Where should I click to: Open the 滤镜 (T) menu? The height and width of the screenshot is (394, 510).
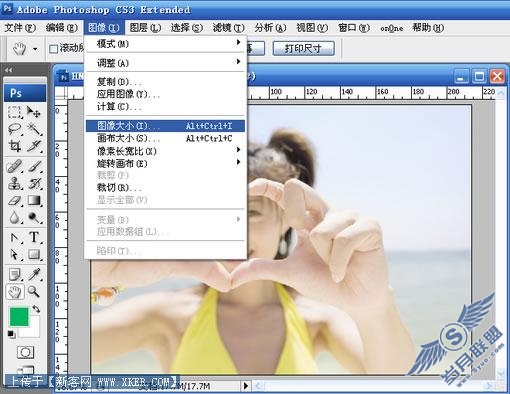coord(229,28)
